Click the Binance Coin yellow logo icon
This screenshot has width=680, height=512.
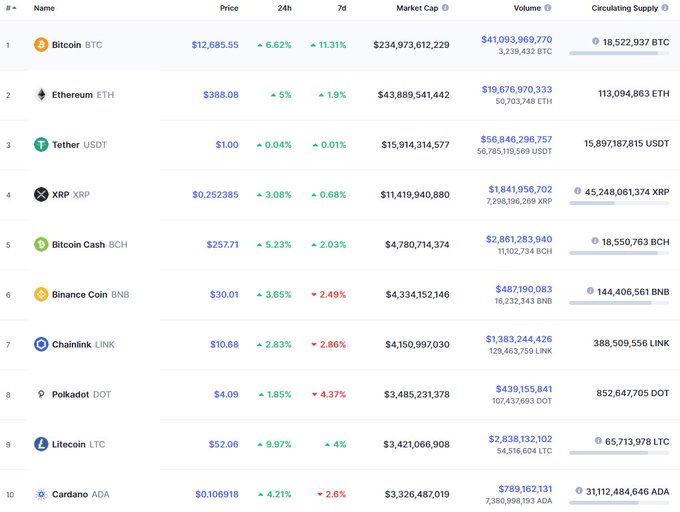41,294
